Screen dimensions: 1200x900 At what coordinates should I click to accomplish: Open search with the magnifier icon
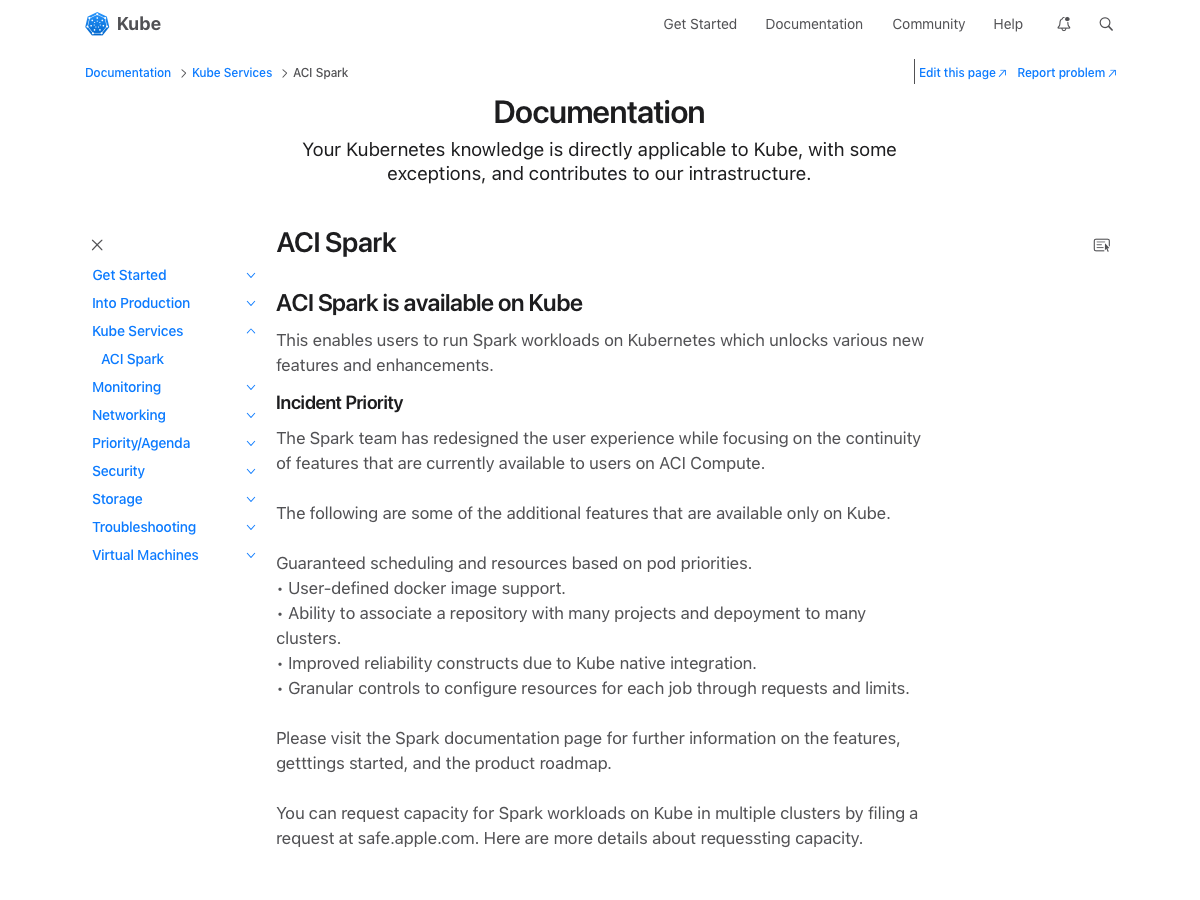tap(1106, 24)
